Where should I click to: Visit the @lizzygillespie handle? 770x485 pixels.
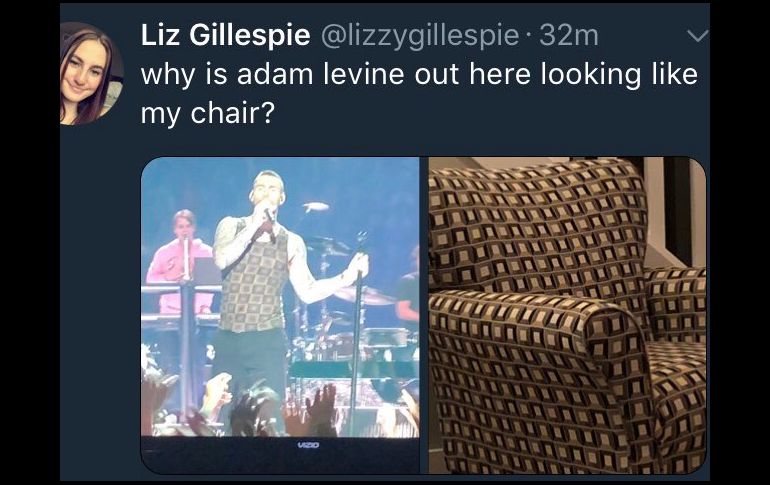point(420,36)
